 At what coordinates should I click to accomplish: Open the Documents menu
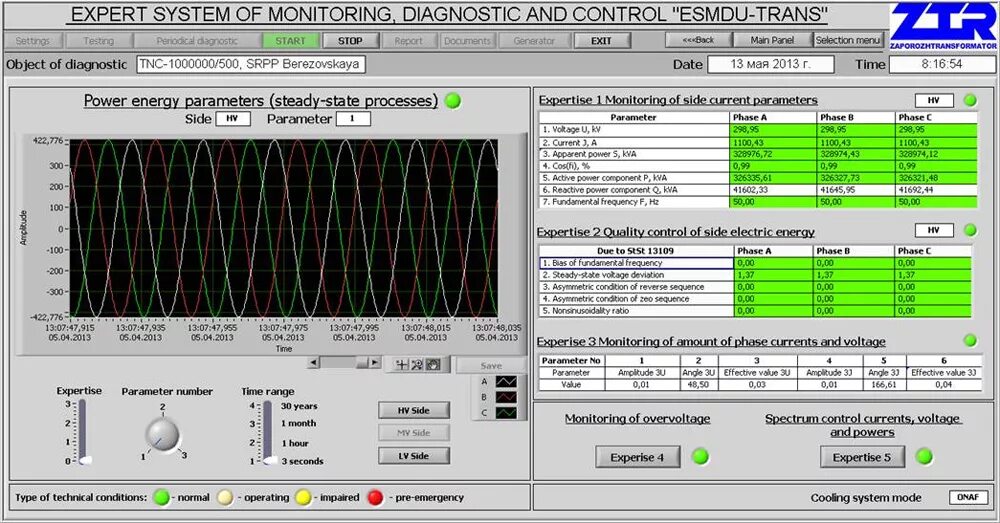pyautogui.click(x=467, y=41)
